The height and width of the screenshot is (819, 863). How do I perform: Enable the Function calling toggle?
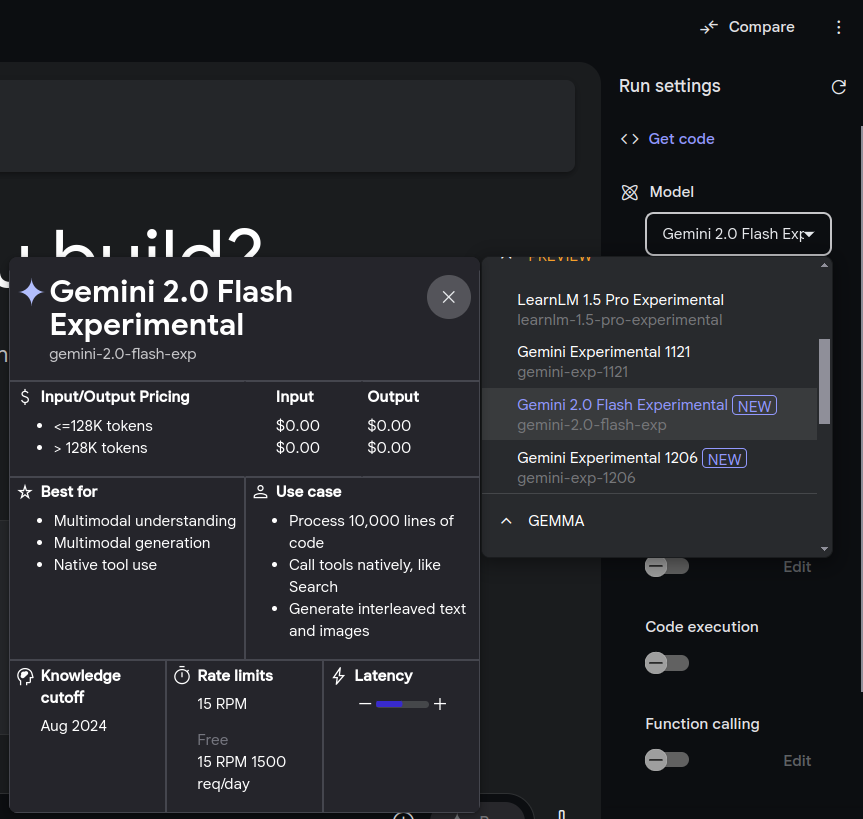pos(666,760)
